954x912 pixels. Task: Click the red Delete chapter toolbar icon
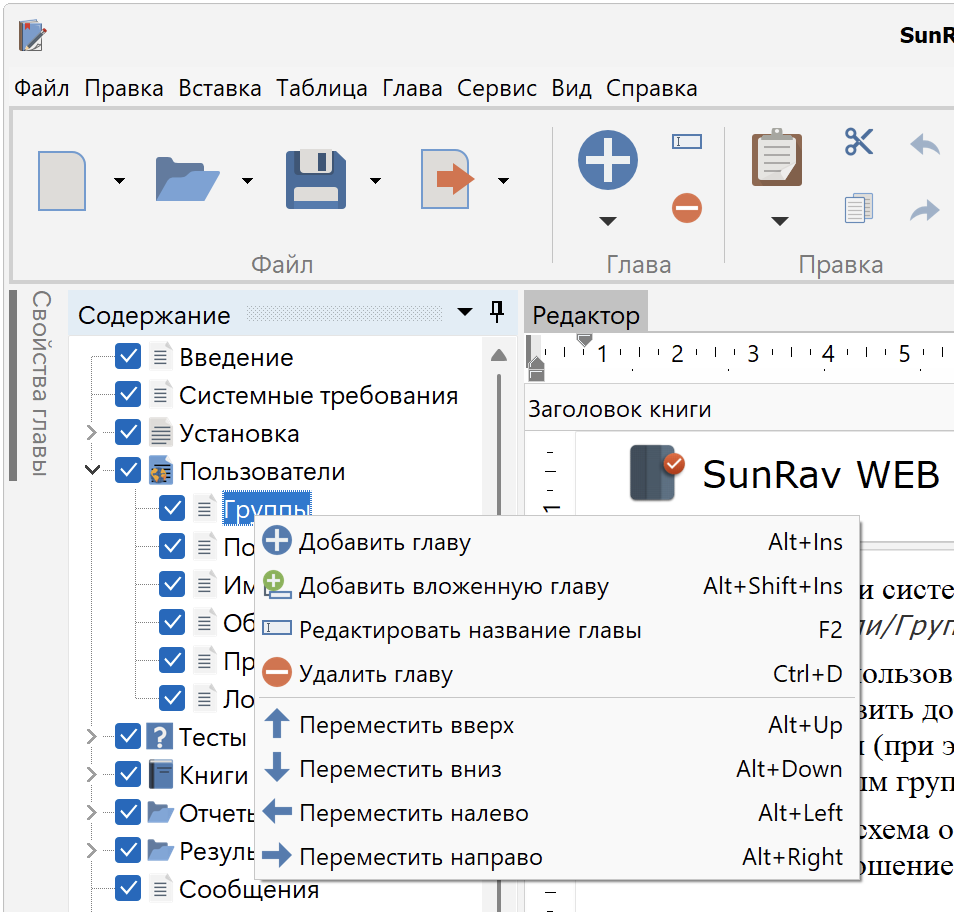686,208
